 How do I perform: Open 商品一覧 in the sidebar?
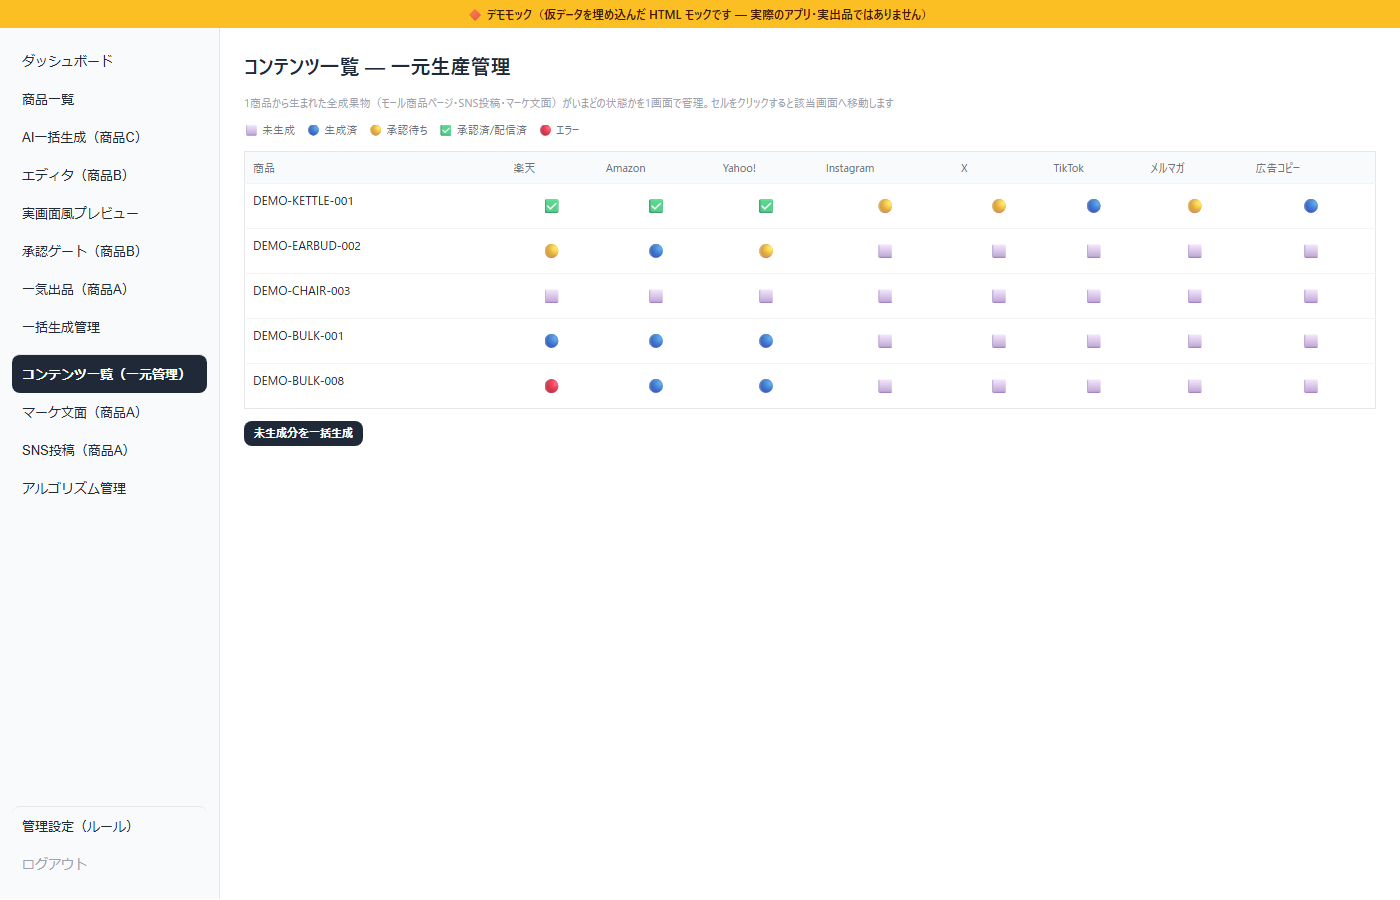[109, 99]
